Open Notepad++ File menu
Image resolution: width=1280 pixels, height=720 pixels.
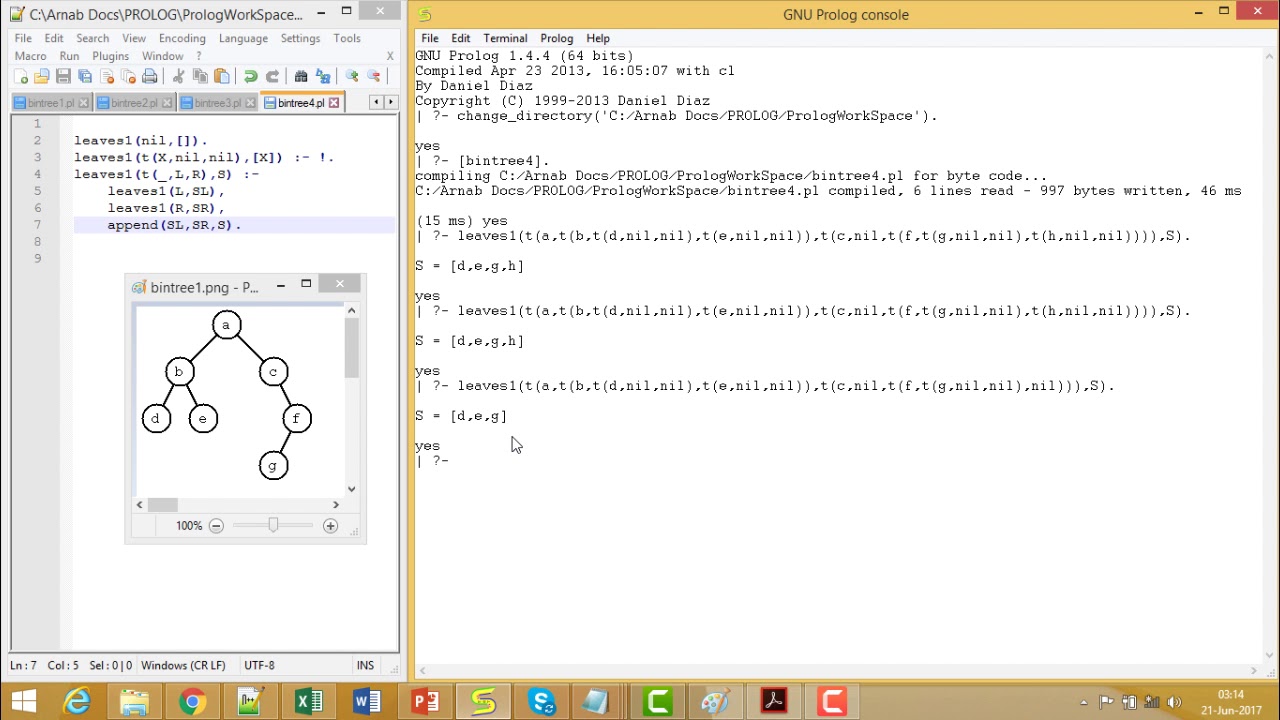[23, 38]
